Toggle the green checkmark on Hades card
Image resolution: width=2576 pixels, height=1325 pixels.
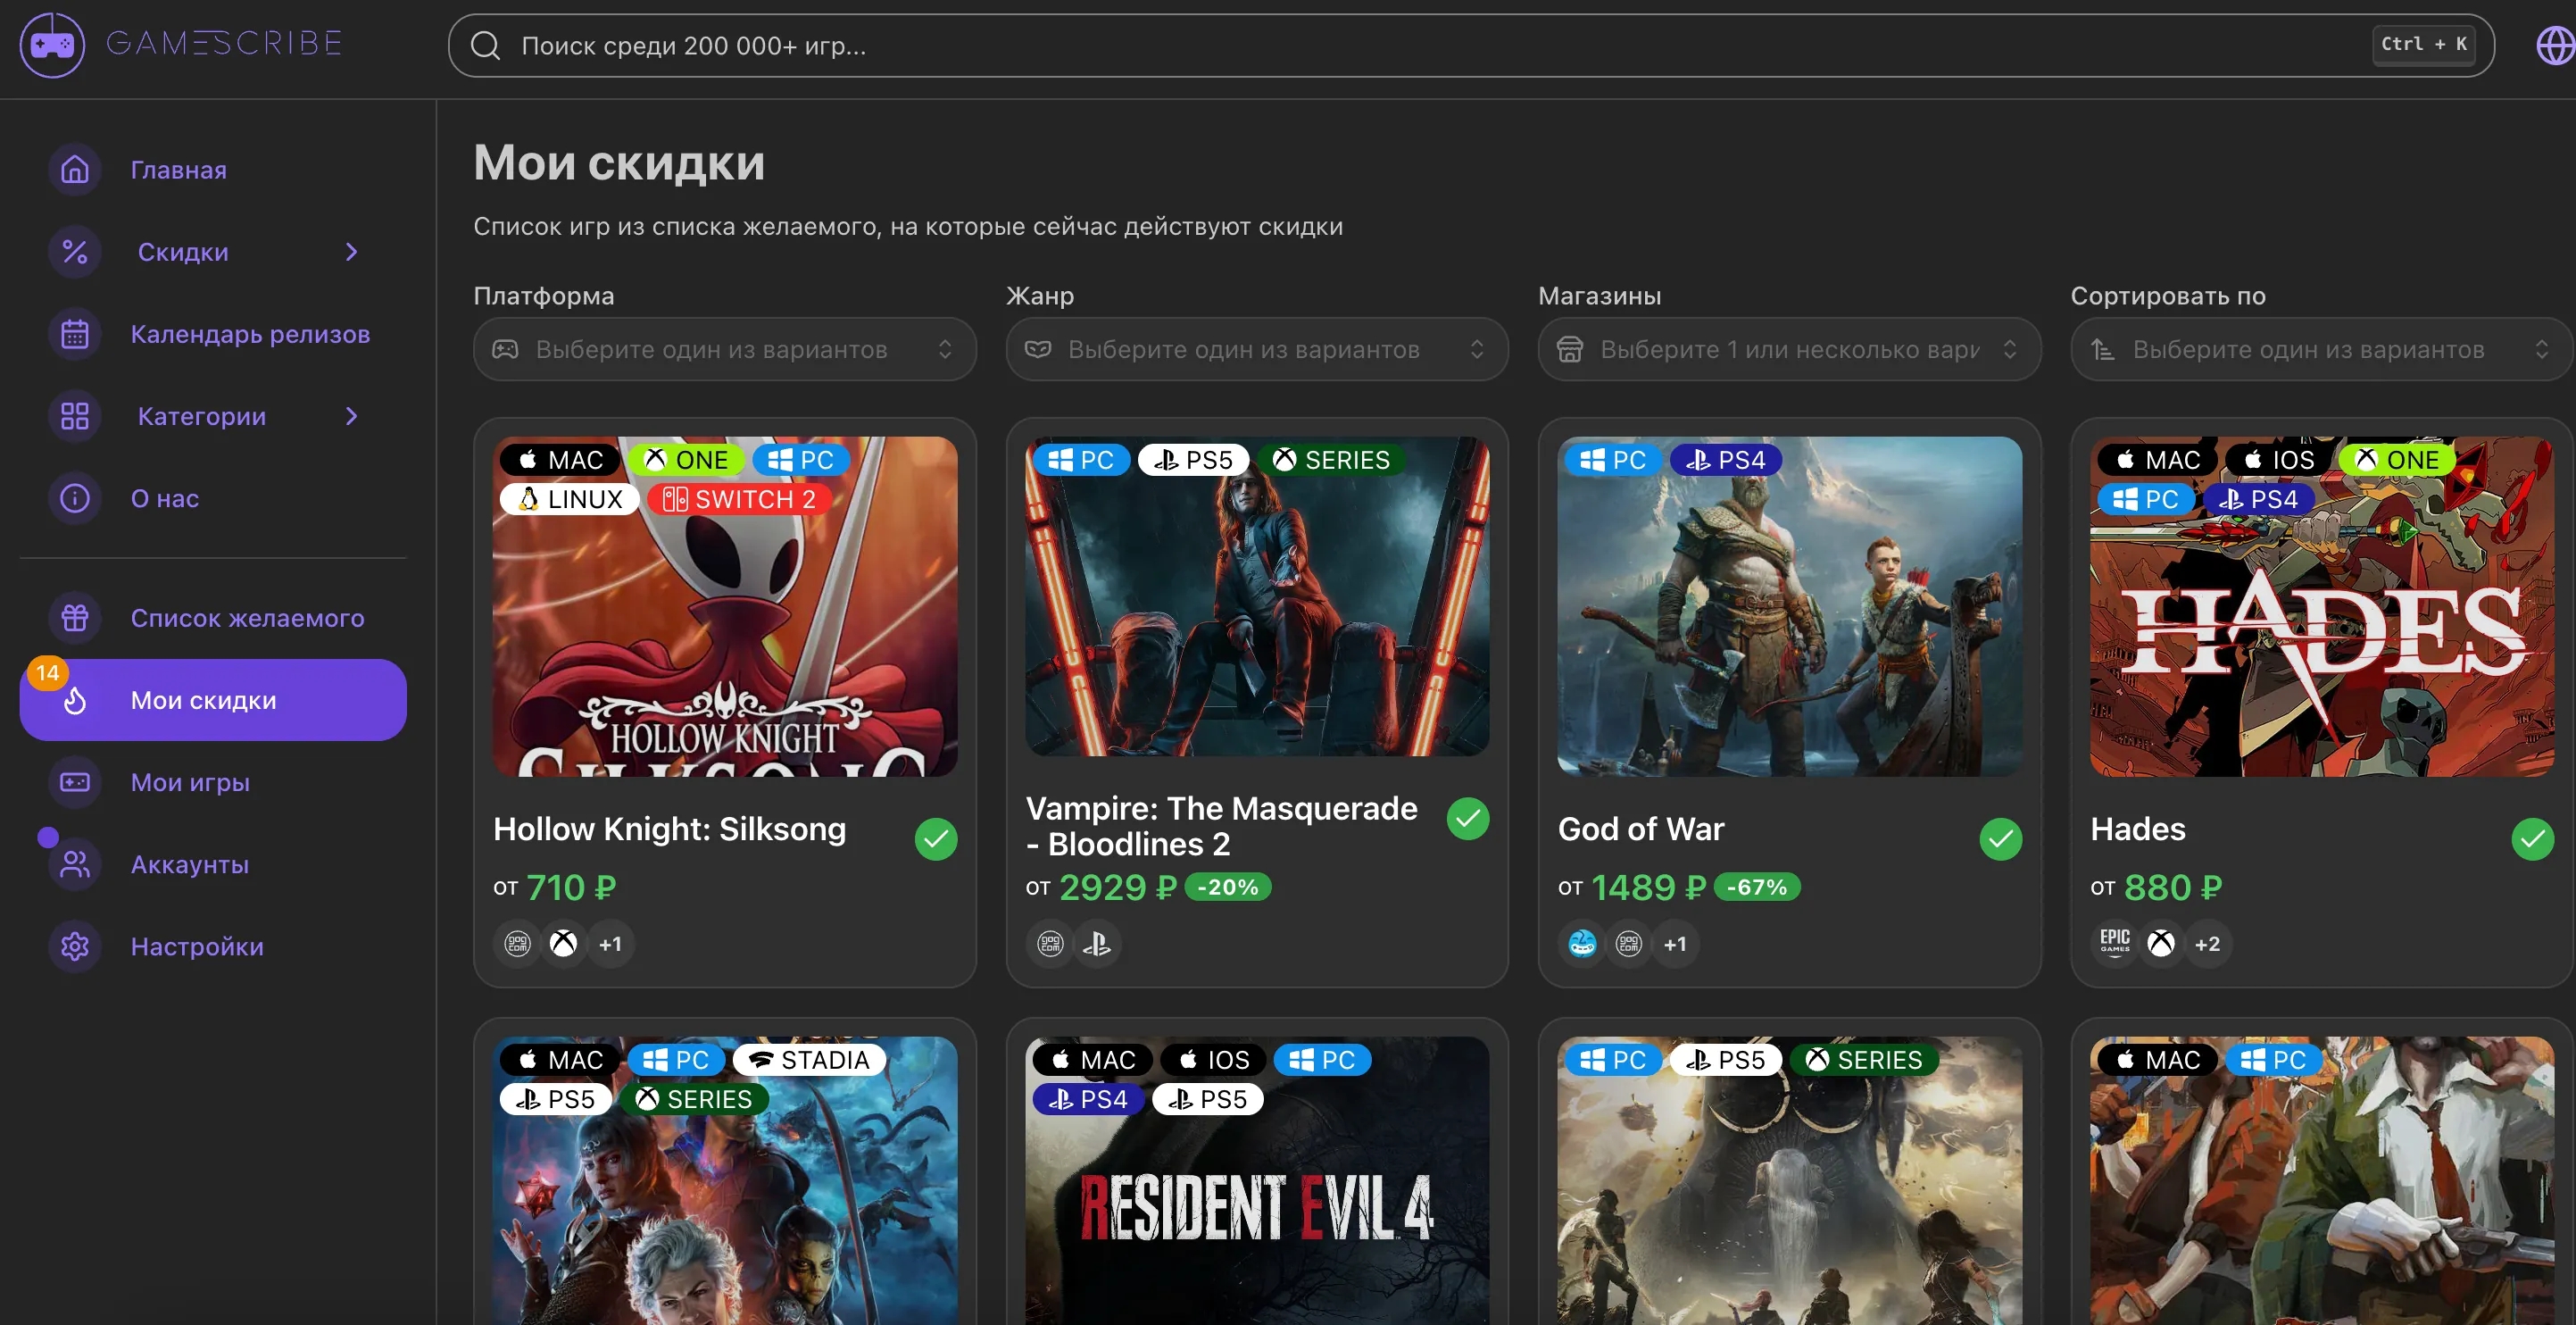[x=2533, y=839]
